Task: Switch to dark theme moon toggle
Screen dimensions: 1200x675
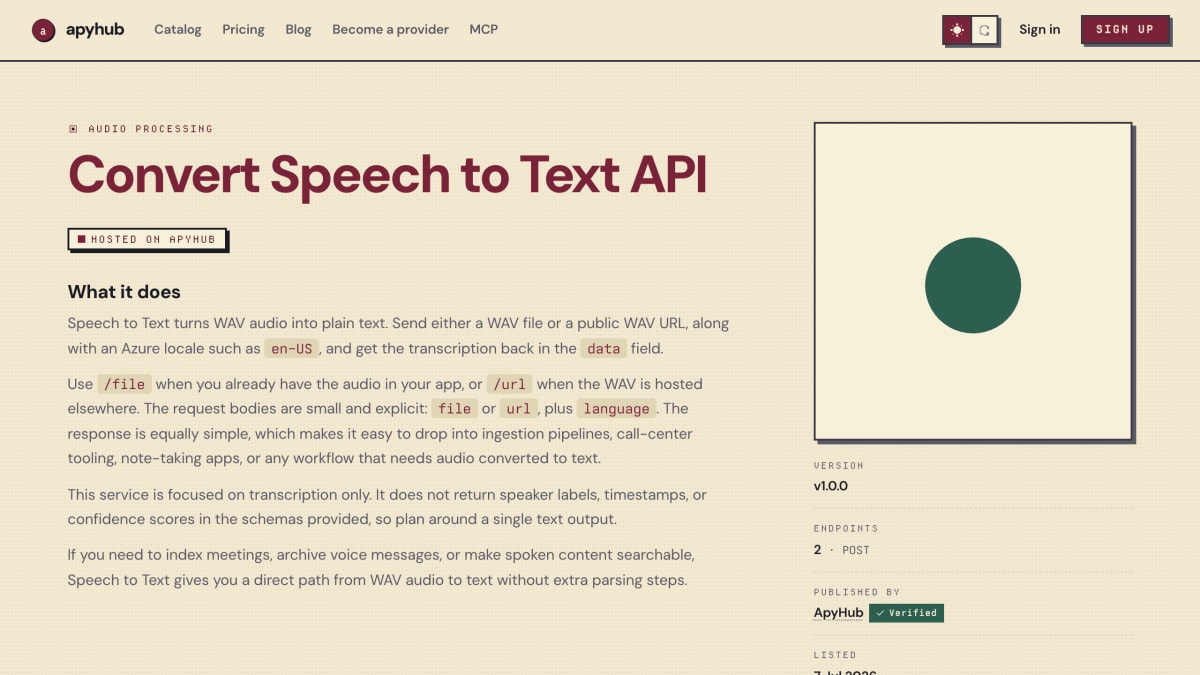Action: [984, 30]
